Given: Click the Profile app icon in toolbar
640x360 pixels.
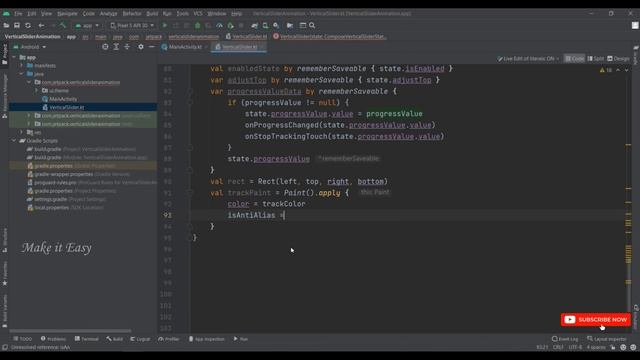Looking at the screenshot, I should point(219,25).
